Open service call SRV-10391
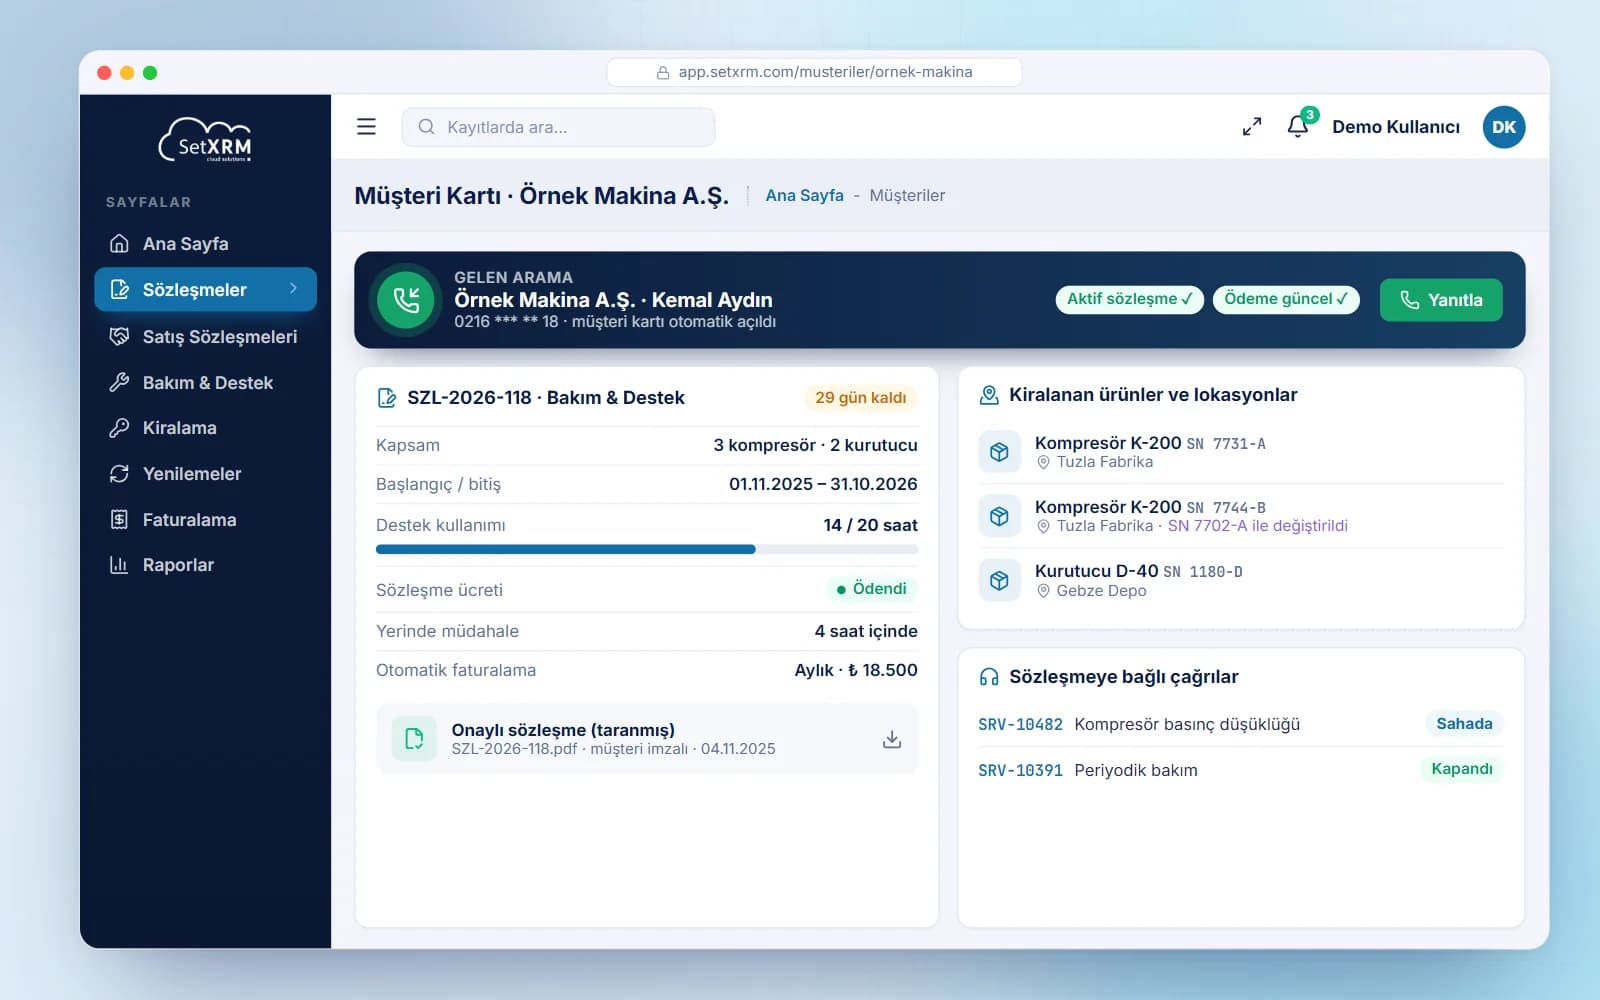Screen dimensions: 1600x1000 point(1020,770)
